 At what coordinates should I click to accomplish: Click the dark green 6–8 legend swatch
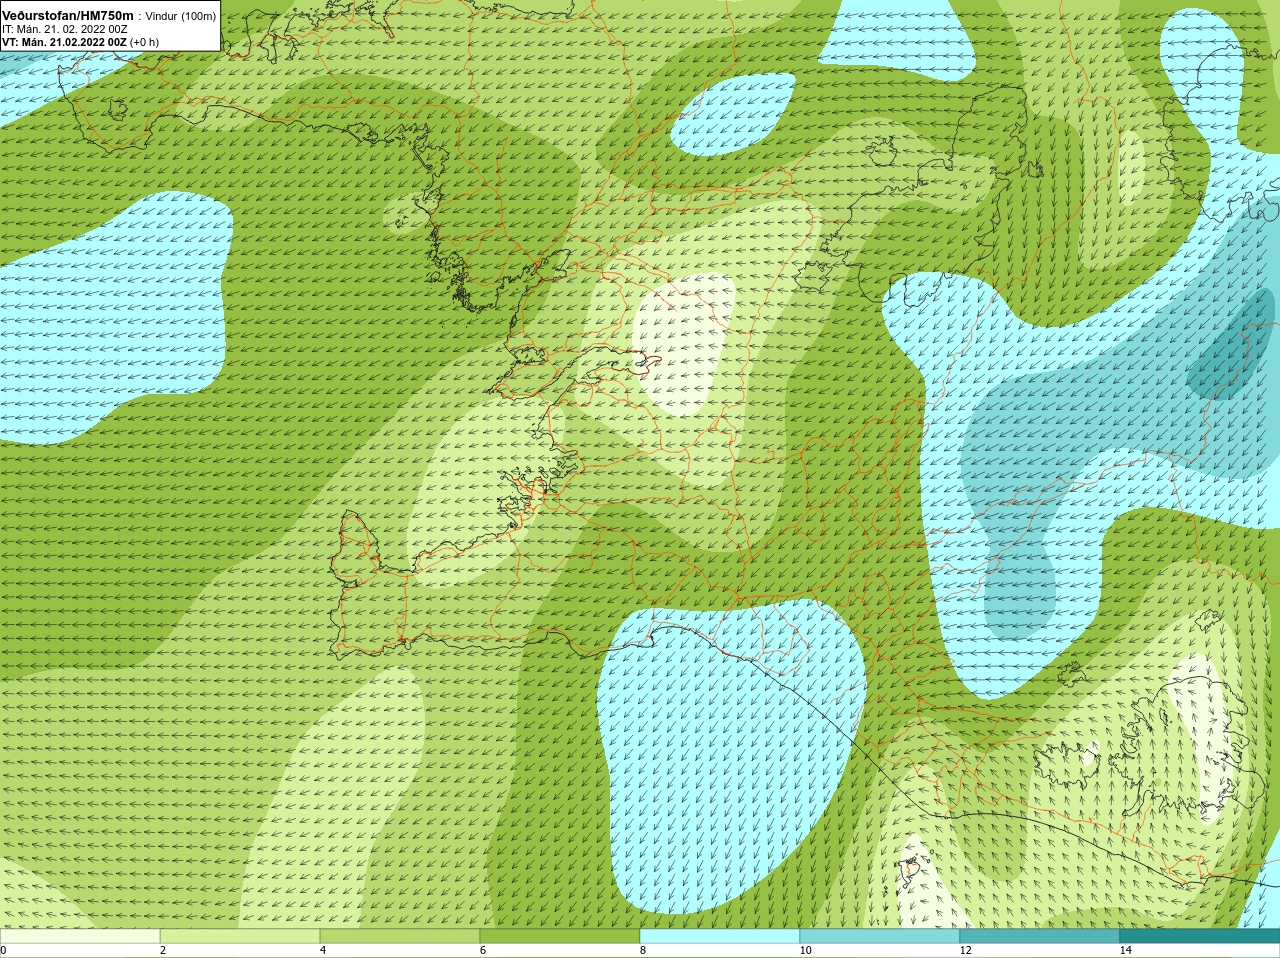click(x=560, y=936)
